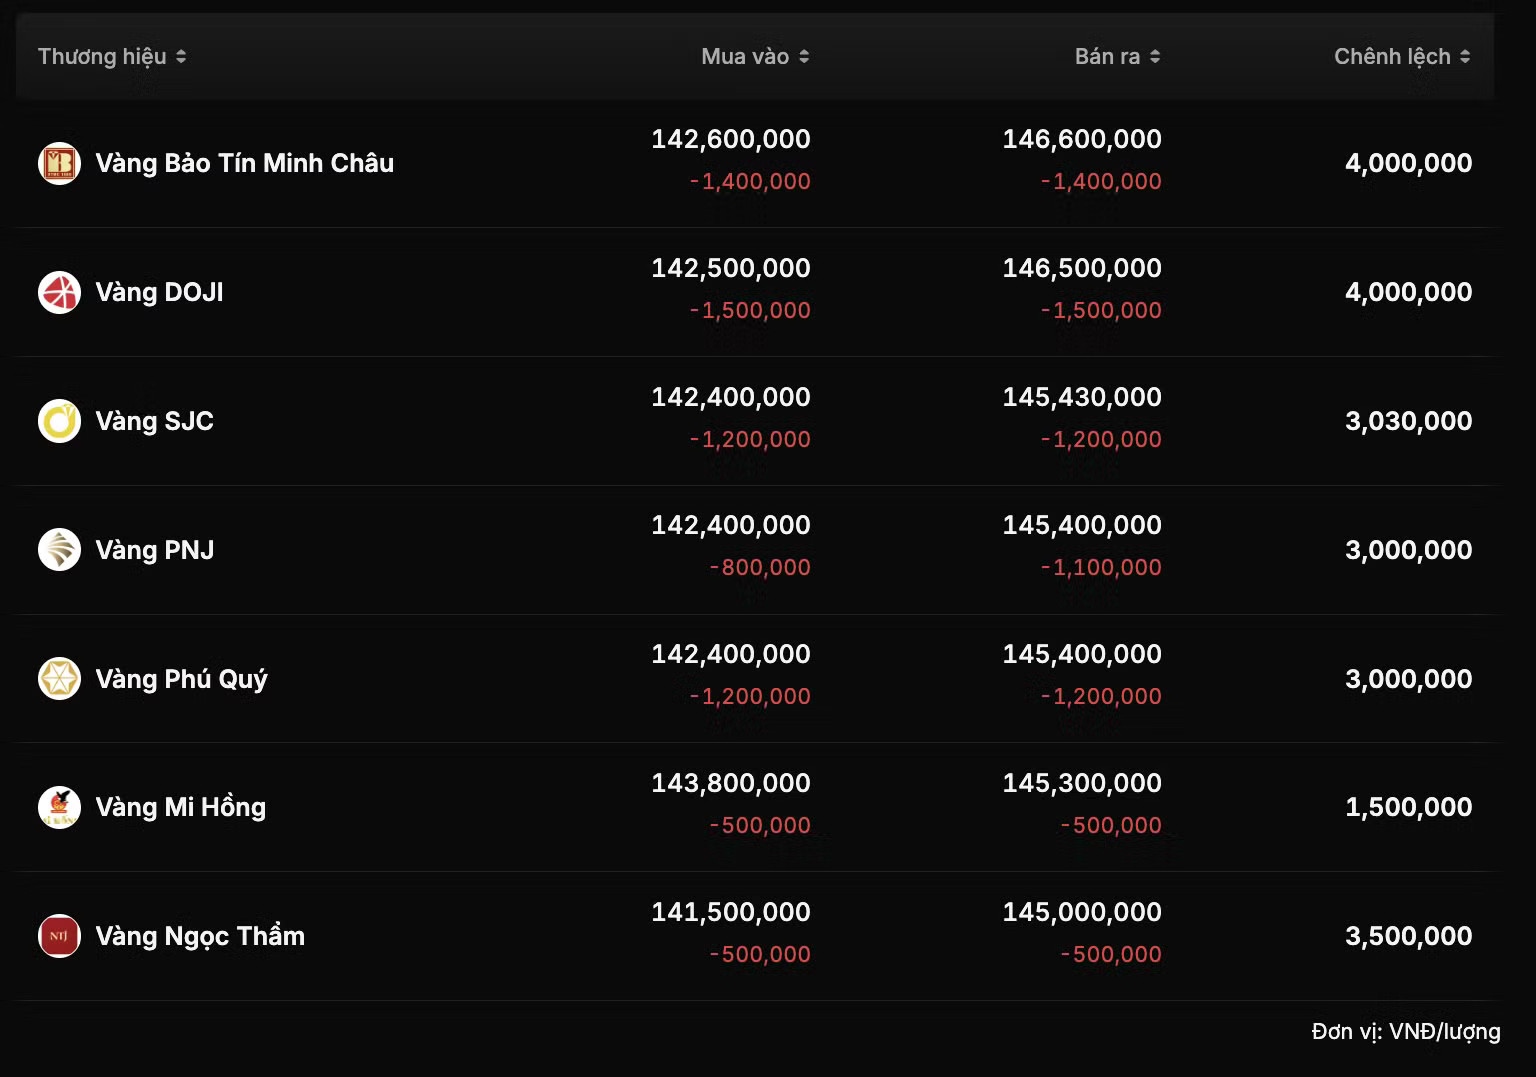The height and width of the screenshot is (1077, 1536).
Task: Open the Vàng SJC brand name
Action: tap(154, 421)
